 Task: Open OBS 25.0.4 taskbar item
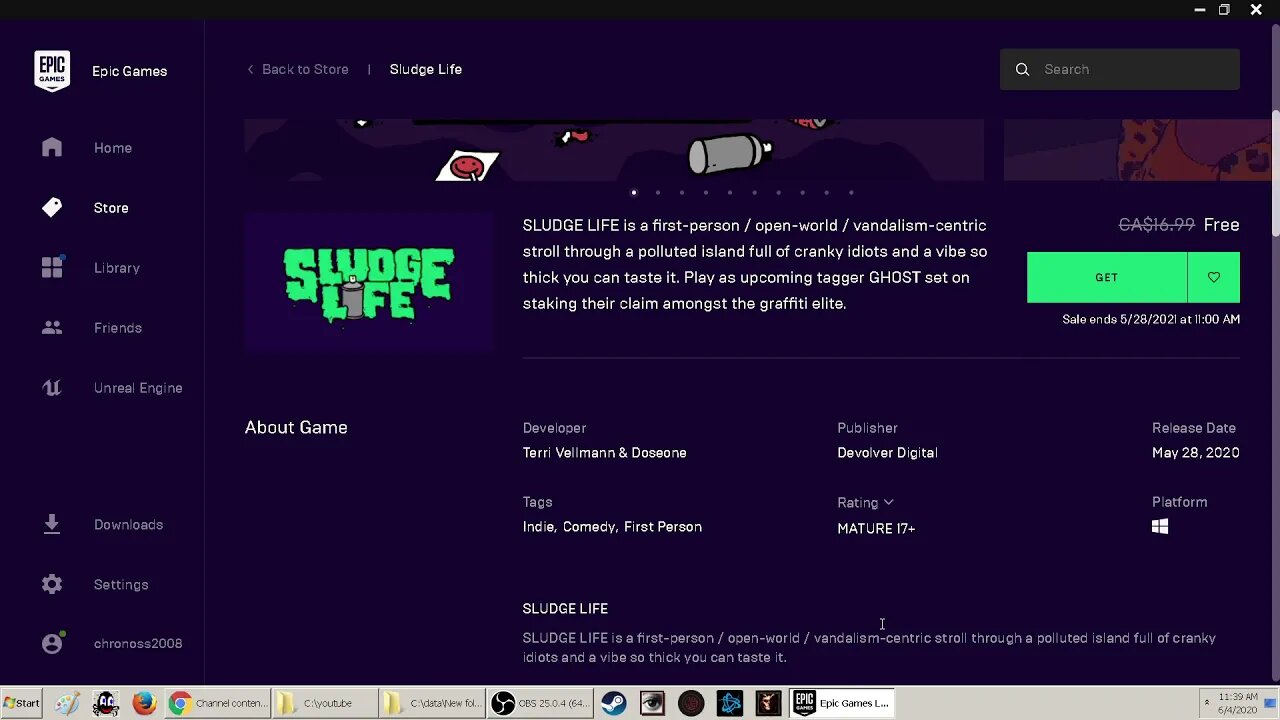(541, 703)
